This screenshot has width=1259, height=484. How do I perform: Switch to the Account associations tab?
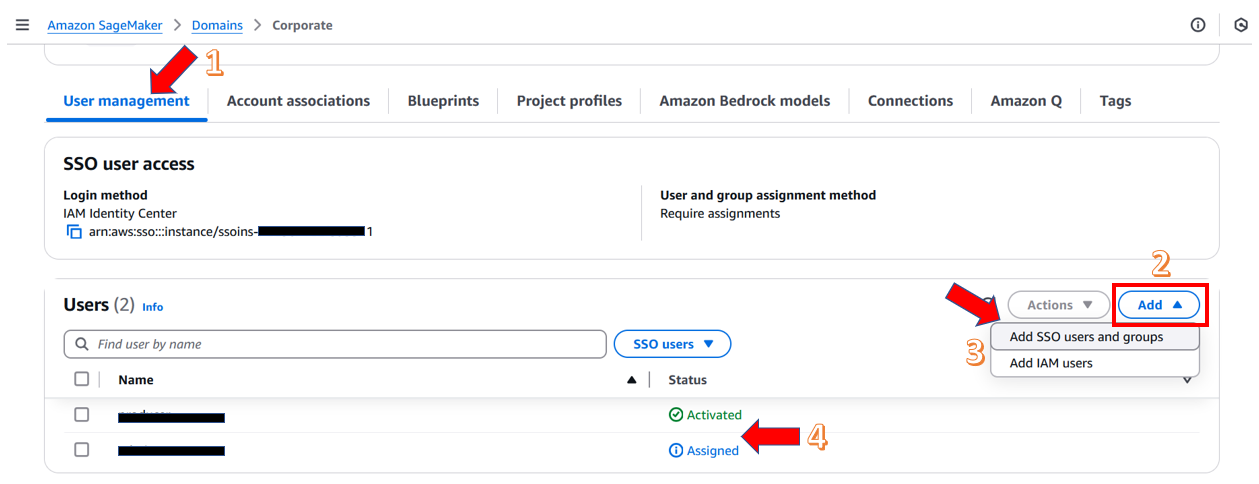click(298, 101)
